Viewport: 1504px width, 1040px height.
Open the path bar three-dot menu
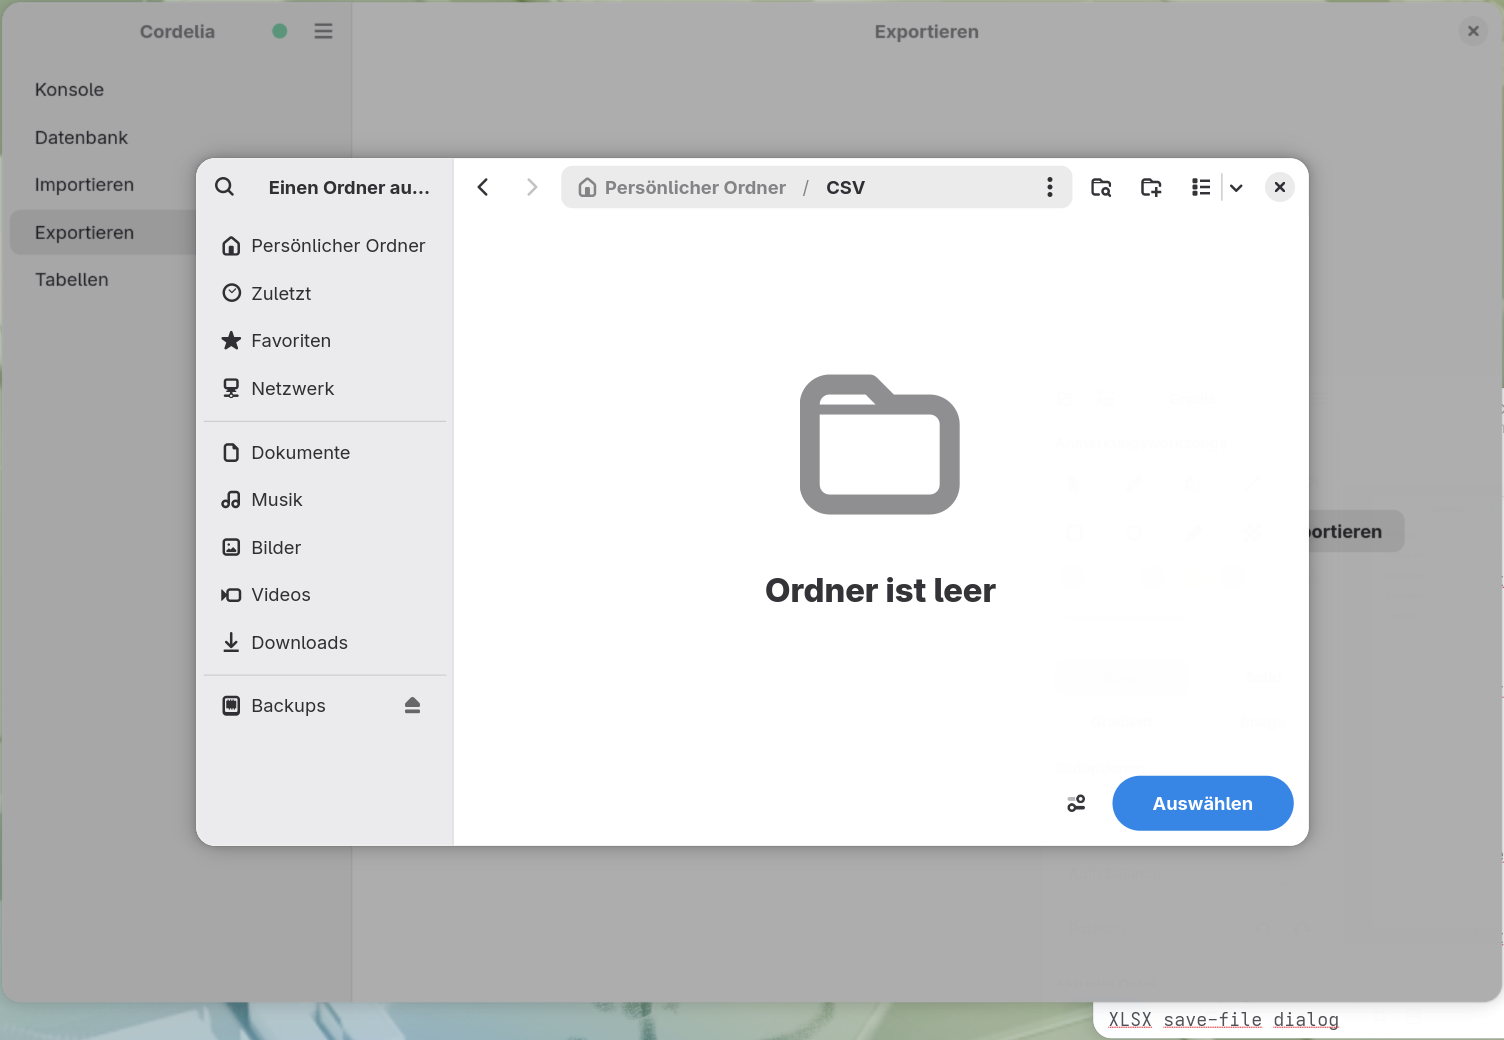pos(1049,187)
